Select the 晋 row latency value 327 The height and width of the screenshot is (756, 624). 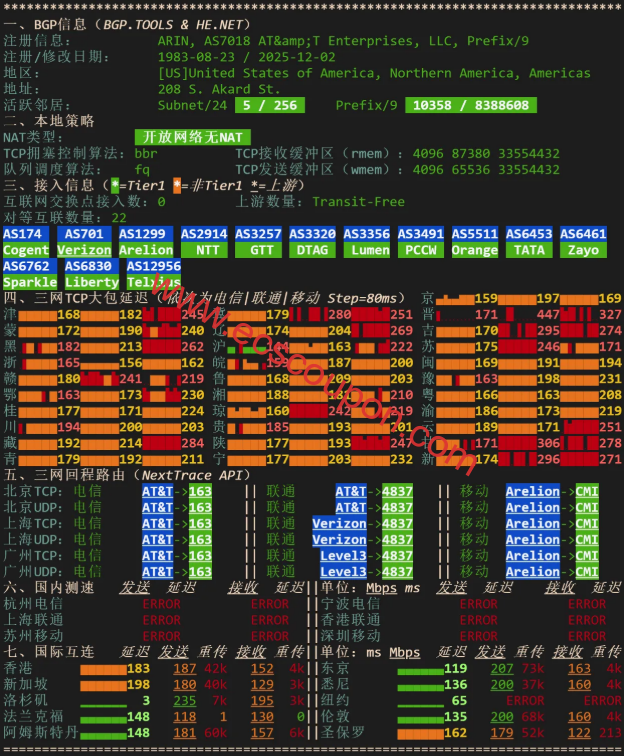pos(610,314)
